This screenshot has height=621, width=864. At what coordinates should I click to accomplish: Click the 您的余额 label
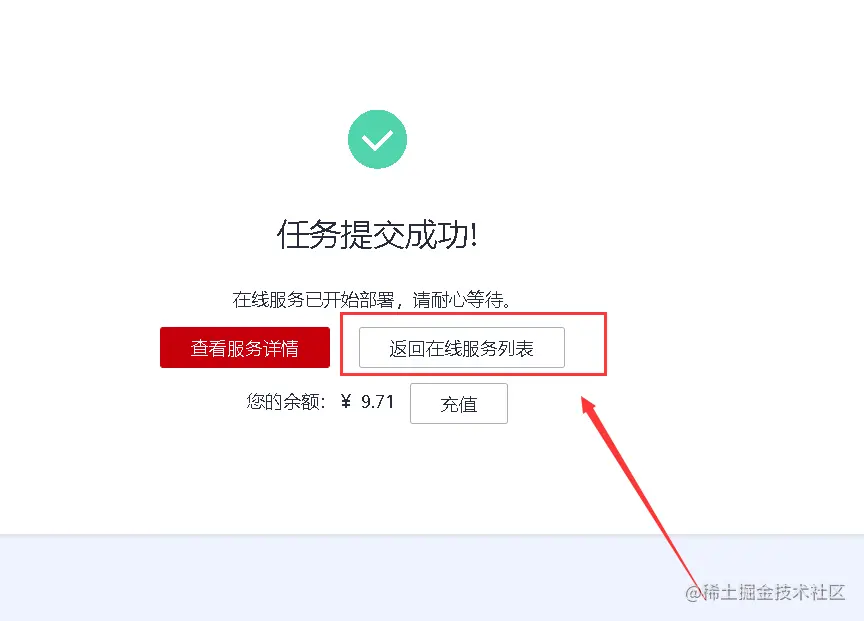(282, 402)
